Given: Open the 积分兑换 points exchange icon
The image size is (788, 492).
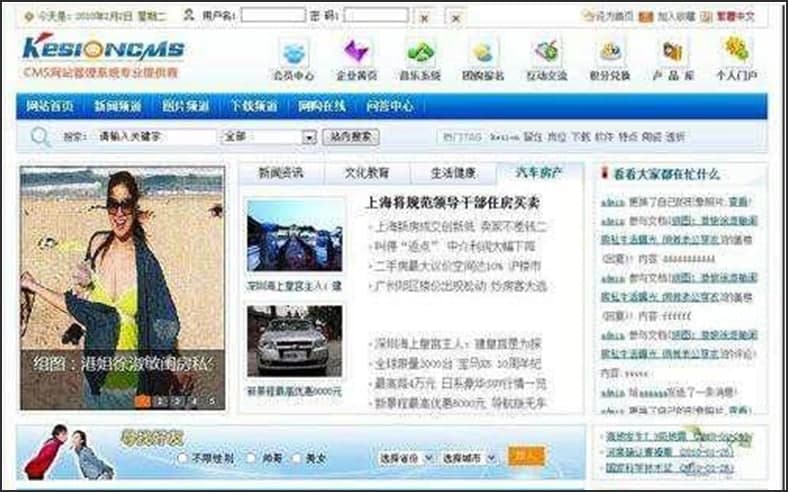Looking at the screenshot, I should click(x=610, y=52).
